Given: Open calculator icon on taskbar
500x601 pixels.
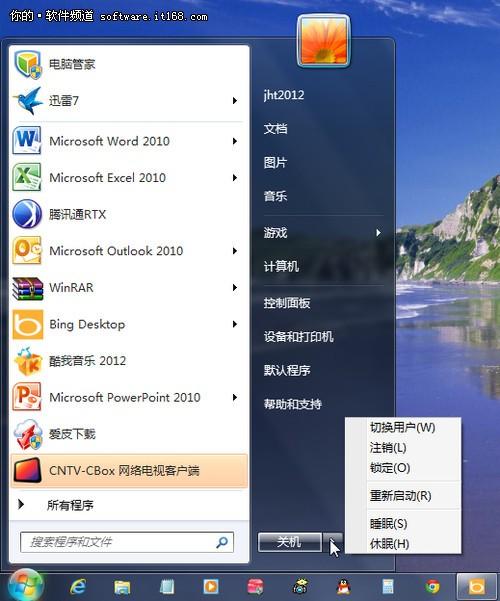Looking at the screenshot, I should [x=388, y=587].
